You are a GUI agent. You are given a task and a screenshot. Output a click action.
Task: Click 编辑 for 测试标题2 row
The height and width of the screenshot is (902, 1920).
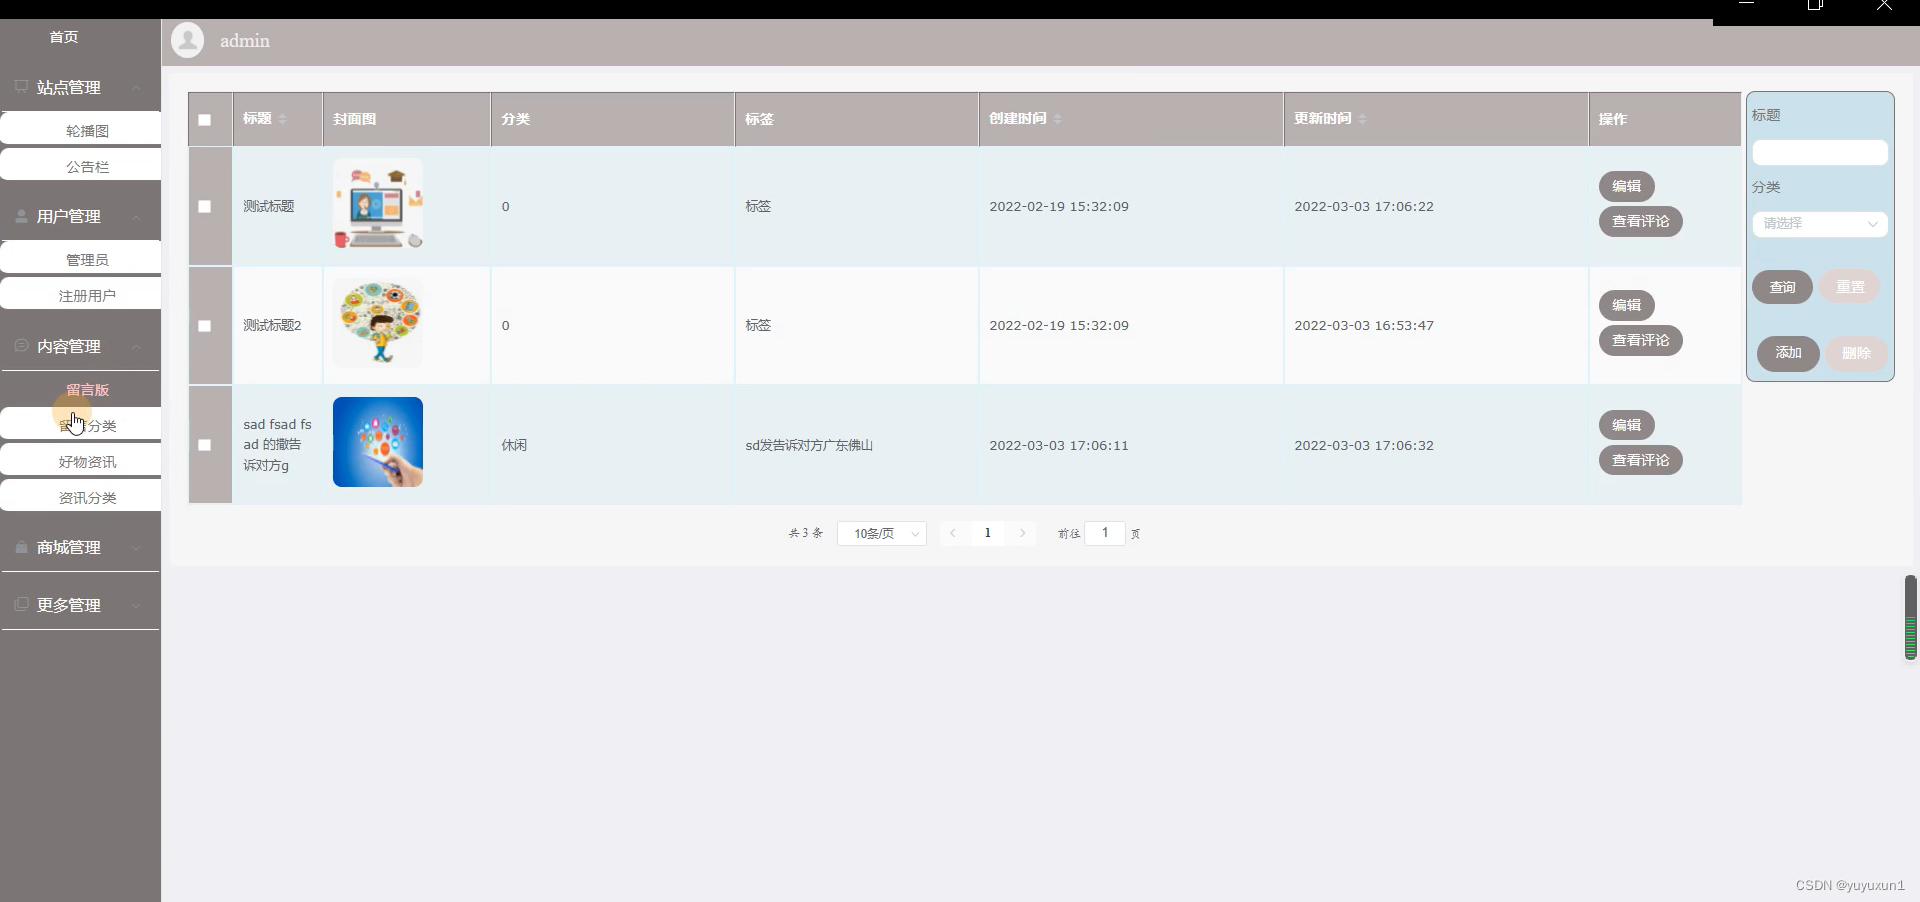pos(1627,305)
